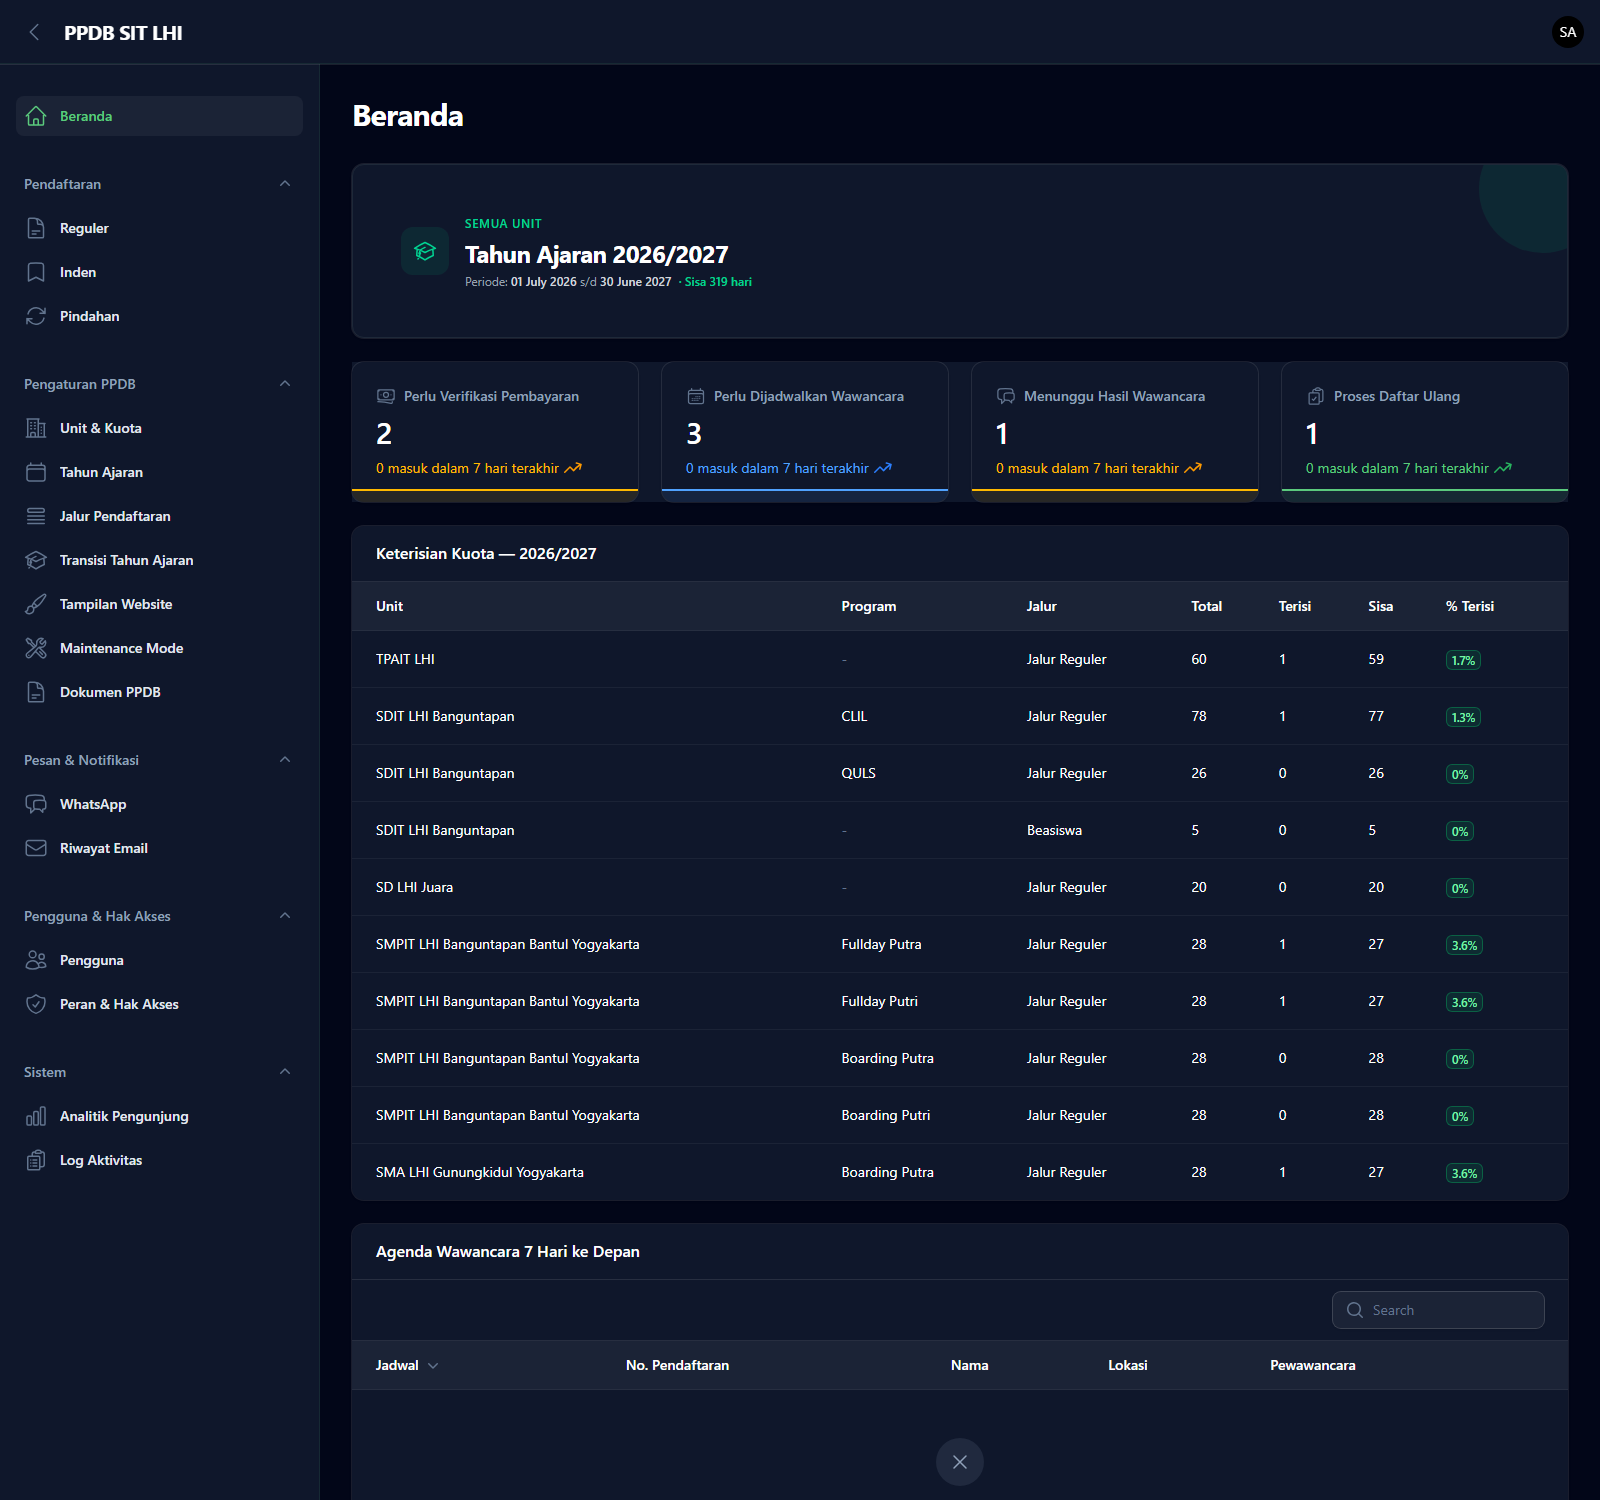Collapse the Sistem sidebar section

285,1072
